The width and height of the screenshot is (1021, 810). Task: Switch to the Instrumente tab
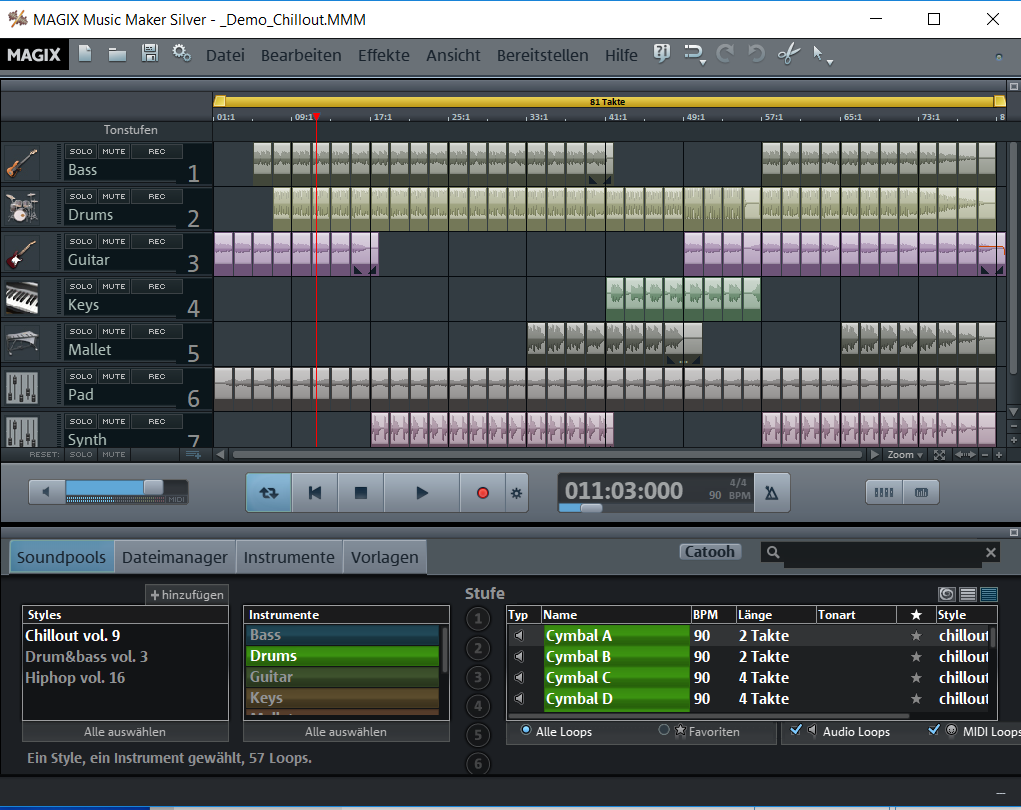click(x=289, y=557)
